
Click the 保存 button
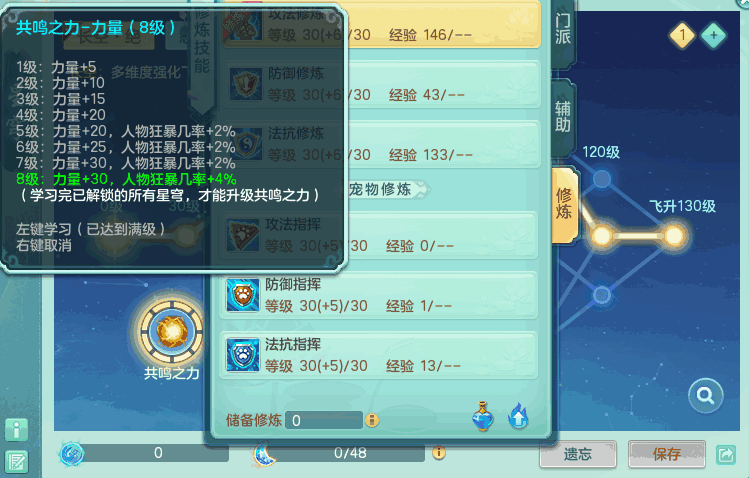[x=666, y=454]
